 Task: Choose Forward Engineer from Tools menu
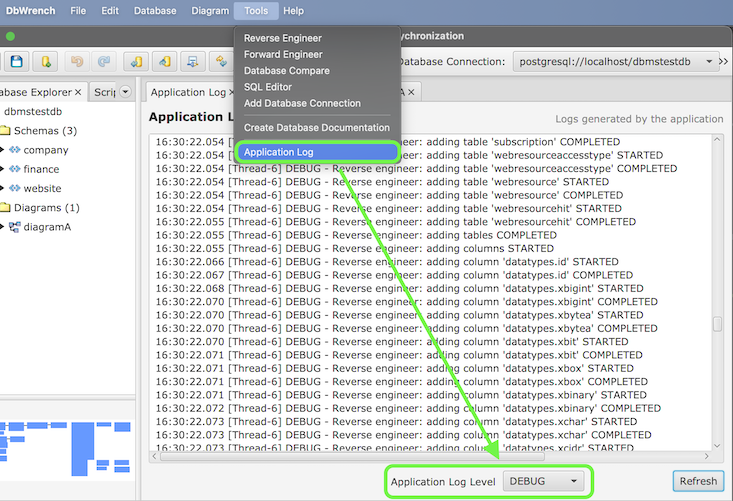click(317, 55)
